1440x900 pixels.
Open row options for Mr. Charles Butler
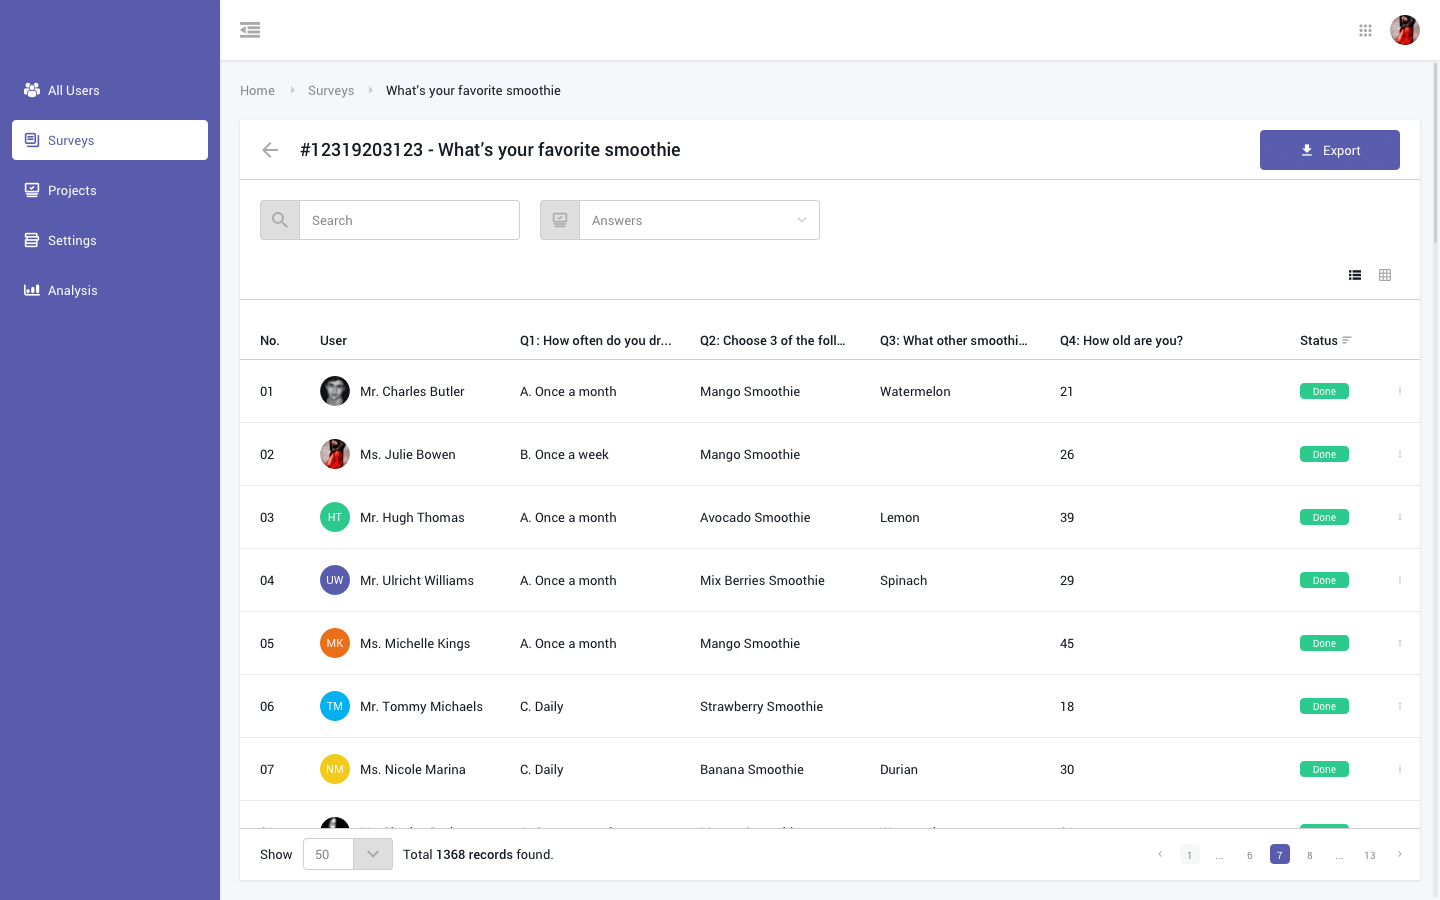pyautogui.click(x=1399, y=391)
